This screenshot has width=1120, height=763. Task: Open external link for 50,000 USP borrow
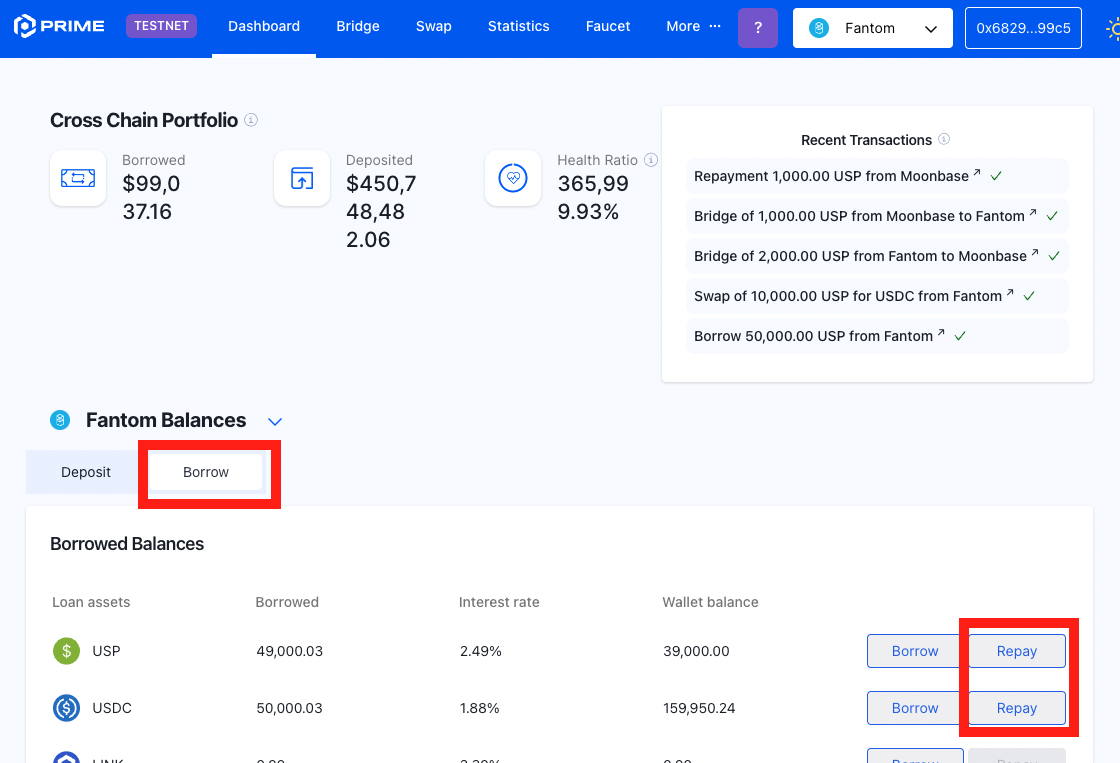tap(941, 333)
